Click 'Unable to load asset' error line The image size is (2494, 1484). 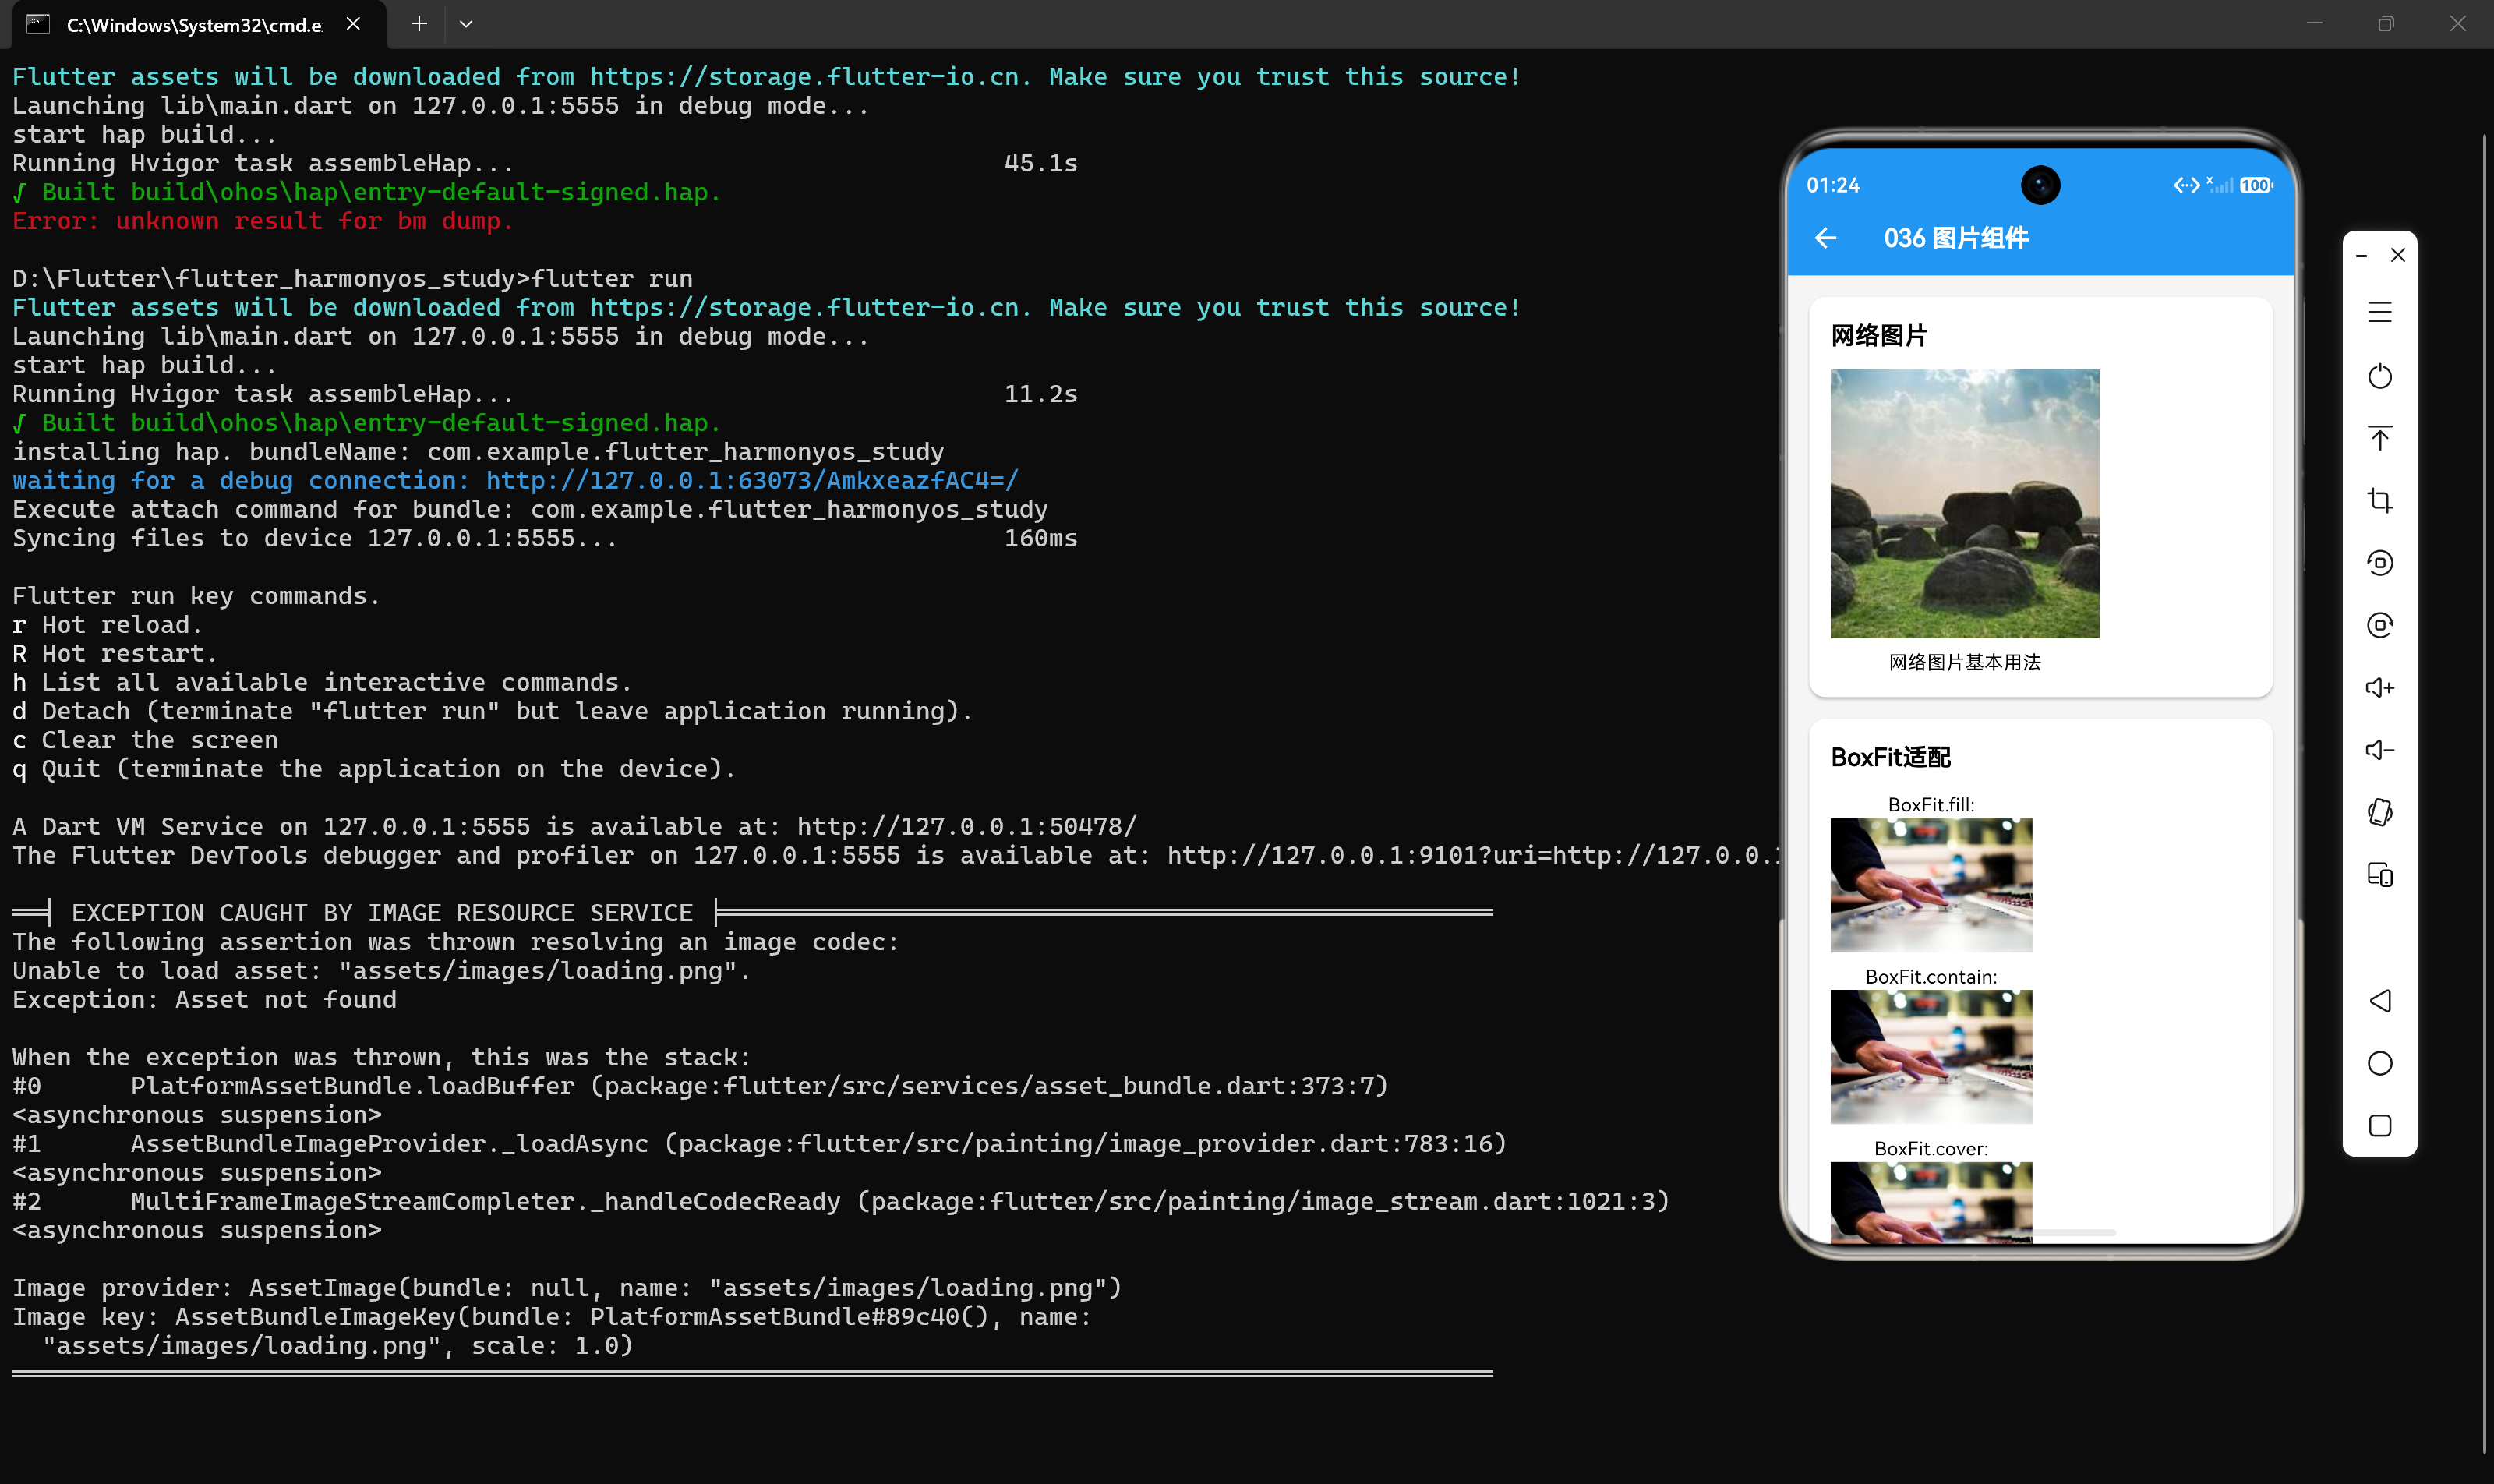[x=381, y=971]
